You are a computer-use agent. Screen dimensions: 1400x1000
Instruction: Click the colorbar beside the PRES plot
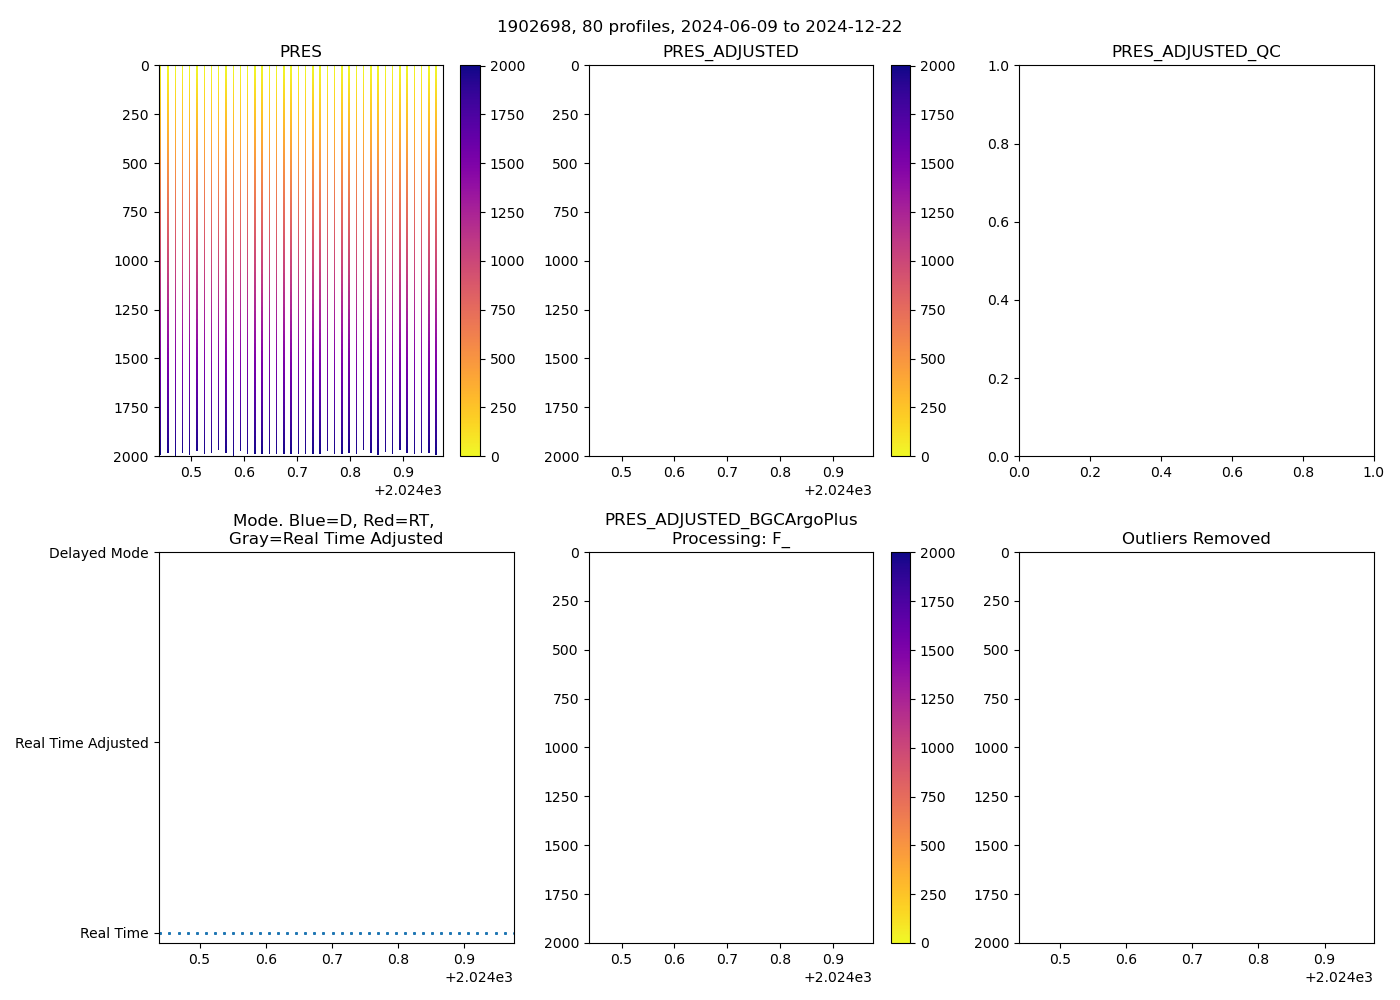470,260
